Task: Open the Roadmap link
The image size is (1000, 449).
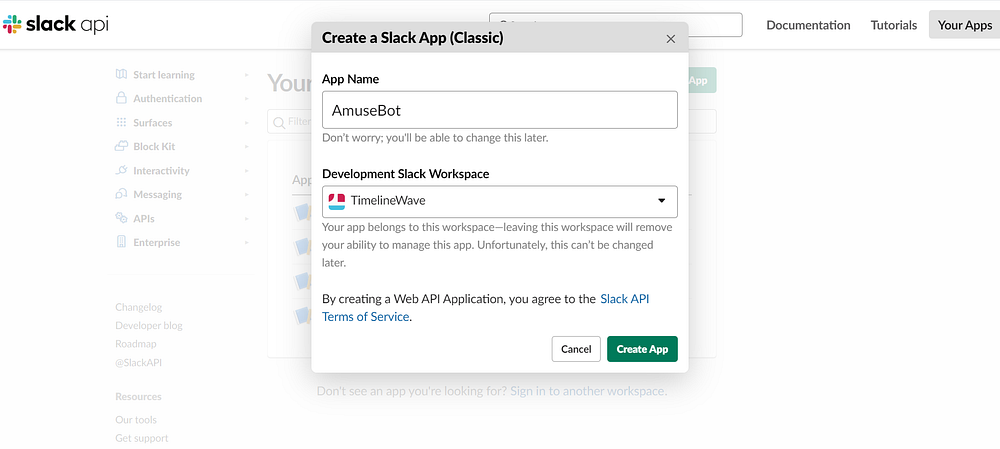Action: pos(136,344)
